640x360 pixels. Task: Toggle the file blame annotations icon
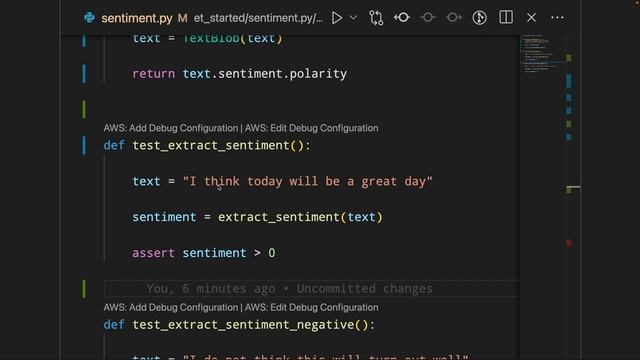pos(480,18)
